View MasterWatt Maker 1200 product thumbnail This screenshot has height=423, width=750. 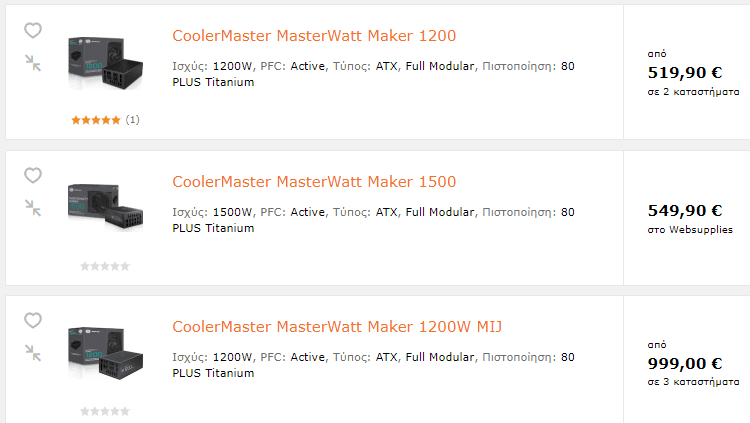(105, 63)
